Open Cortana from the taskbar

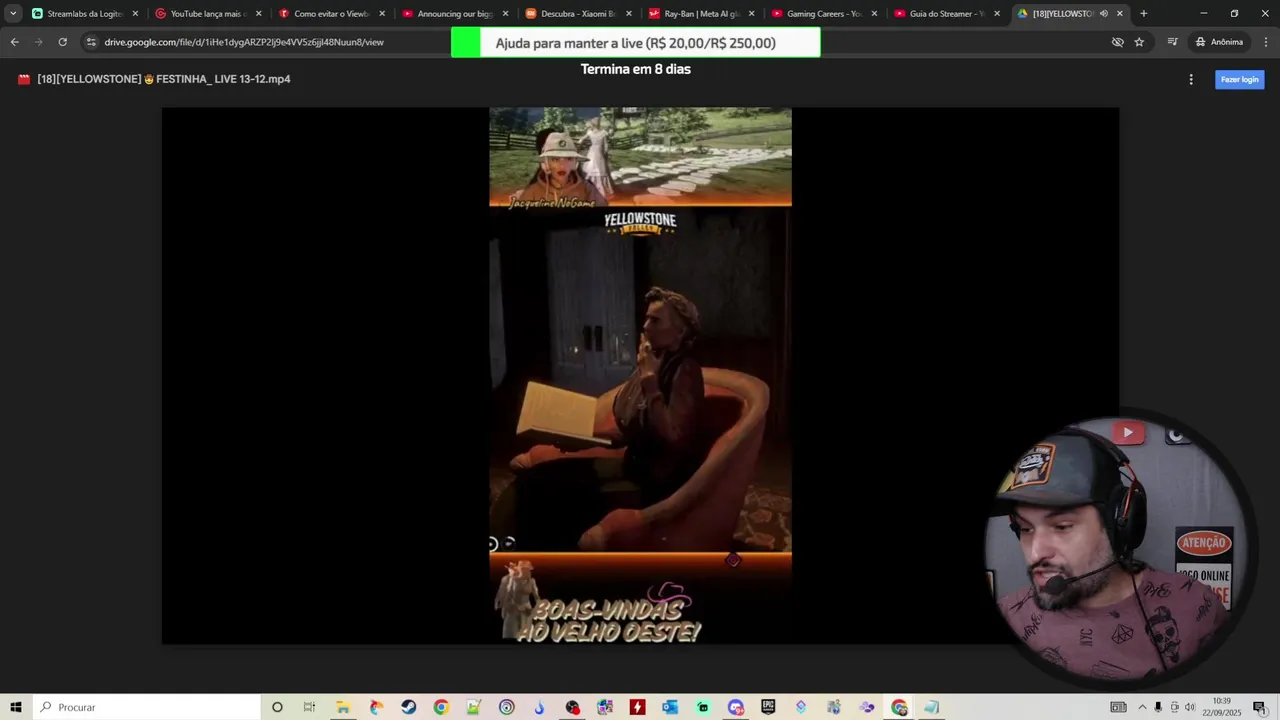tap(277, 707)
